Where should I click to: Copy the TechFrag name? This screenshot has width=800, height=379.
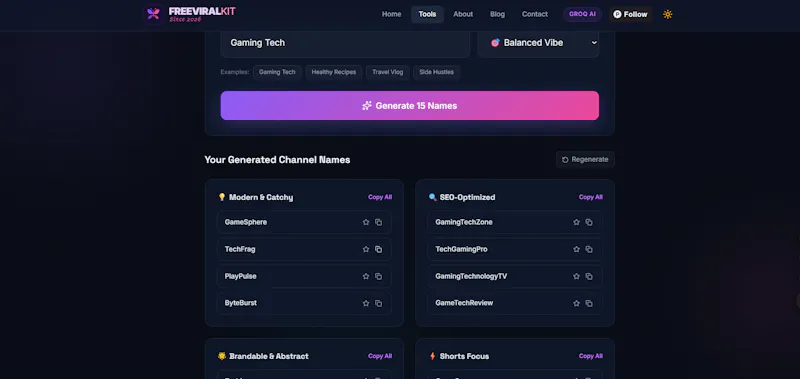(x=379, y=249)
